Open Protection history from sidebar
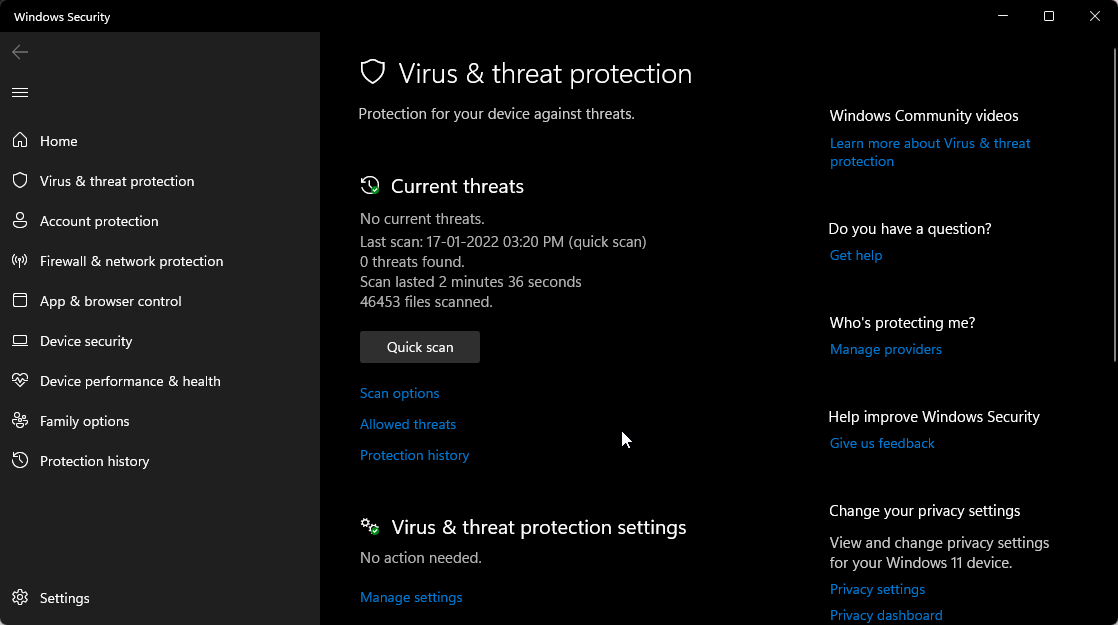Screen dimensions: 1118x625 click(x=94, y=460)
